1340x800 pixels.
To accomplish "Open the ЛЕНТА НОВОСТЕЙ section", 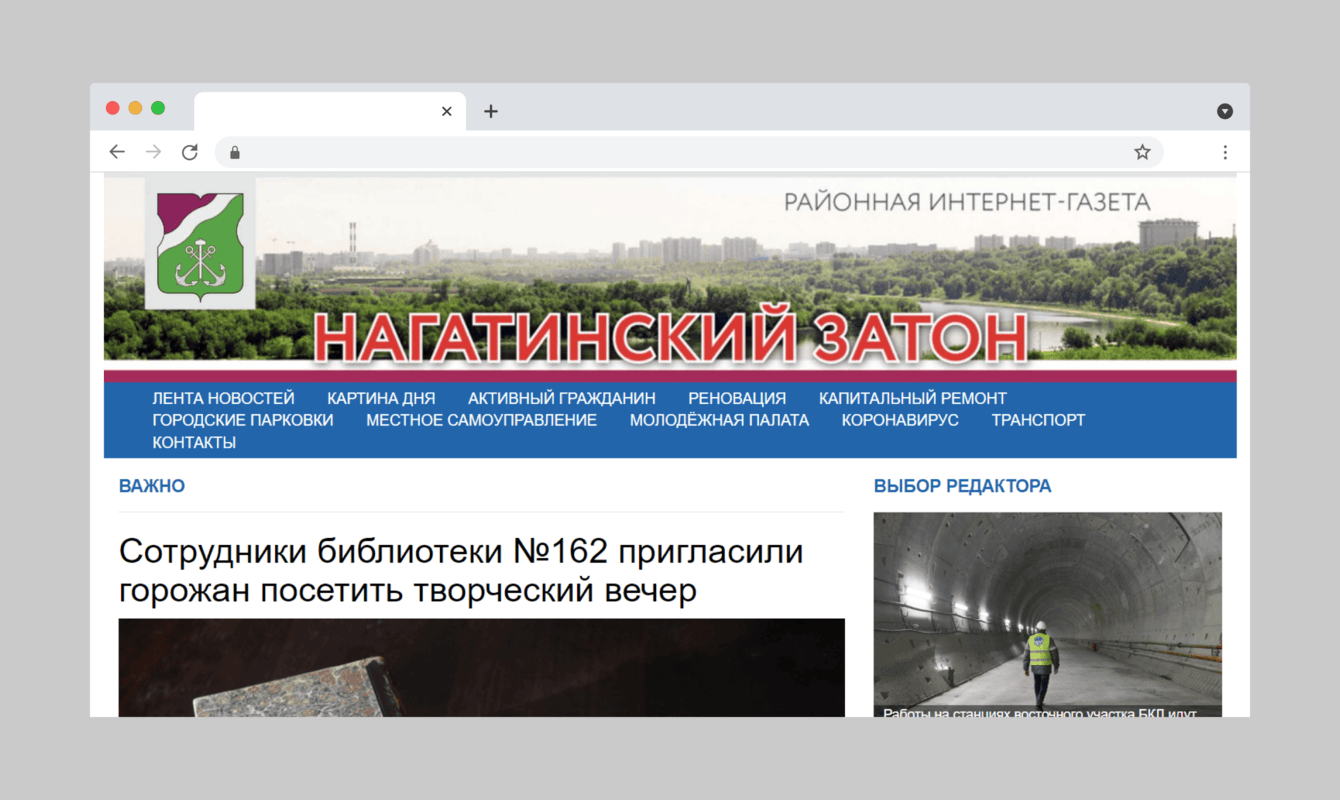I will coord(222,397).
